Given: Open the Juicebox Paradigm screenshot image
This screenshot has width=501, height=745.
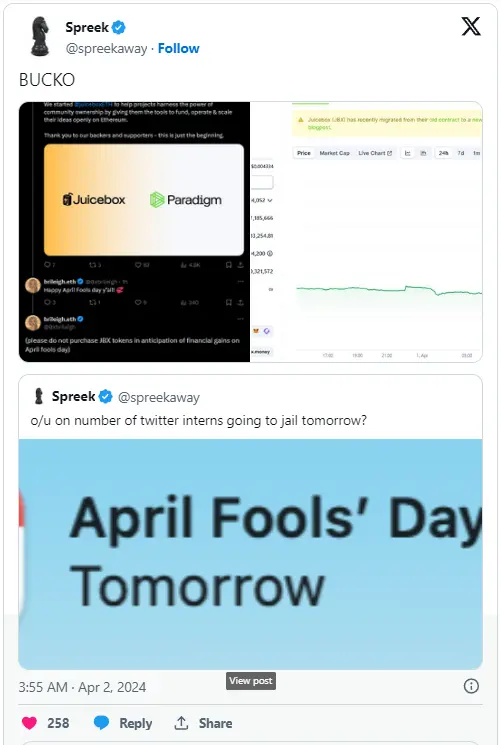Looking at the screenshot, I should tap(135, 232).
